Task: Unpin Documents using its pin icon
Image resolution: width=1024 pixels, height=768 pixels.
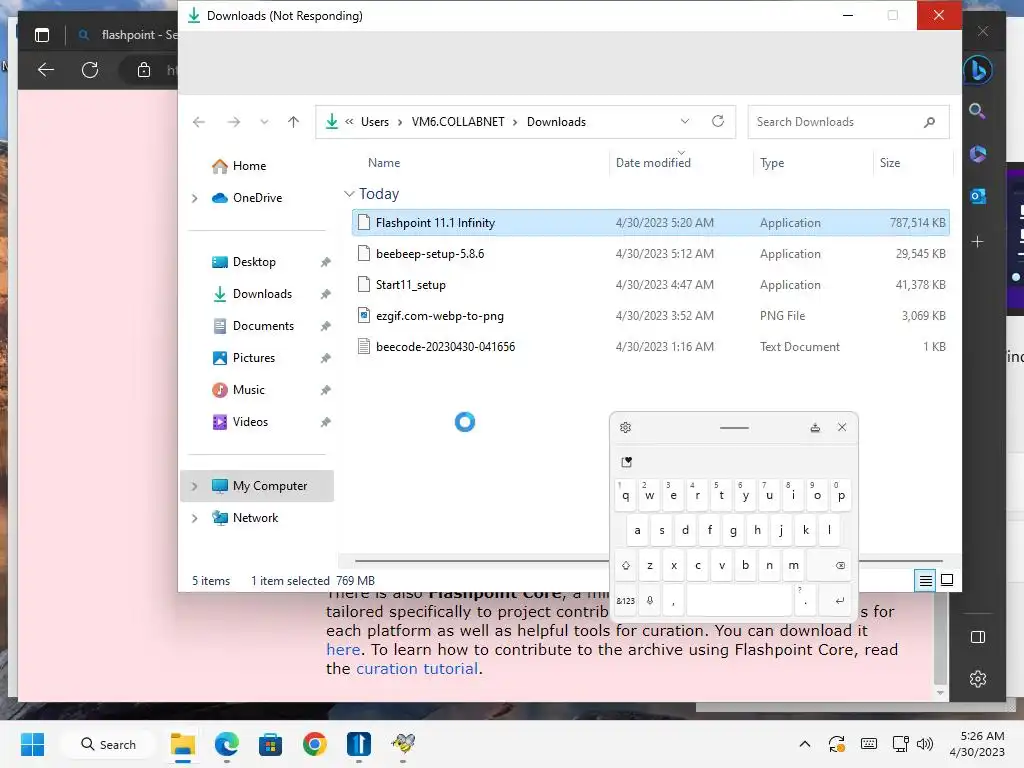Action: tap(325, 327)
